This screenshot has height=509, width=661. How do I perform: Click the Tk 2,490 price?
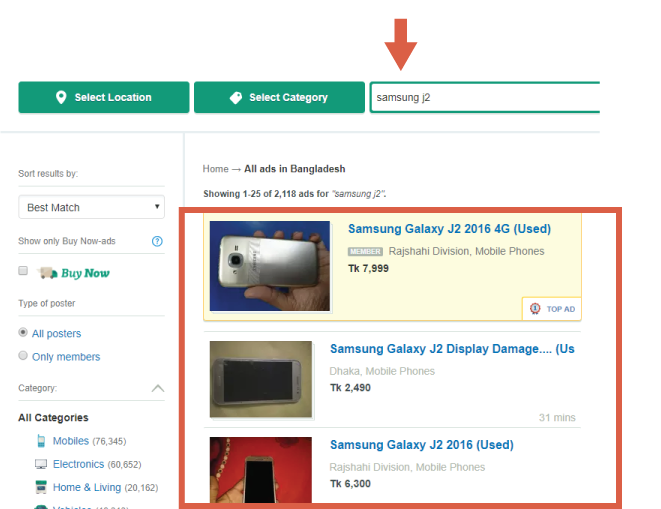[350, 388]
